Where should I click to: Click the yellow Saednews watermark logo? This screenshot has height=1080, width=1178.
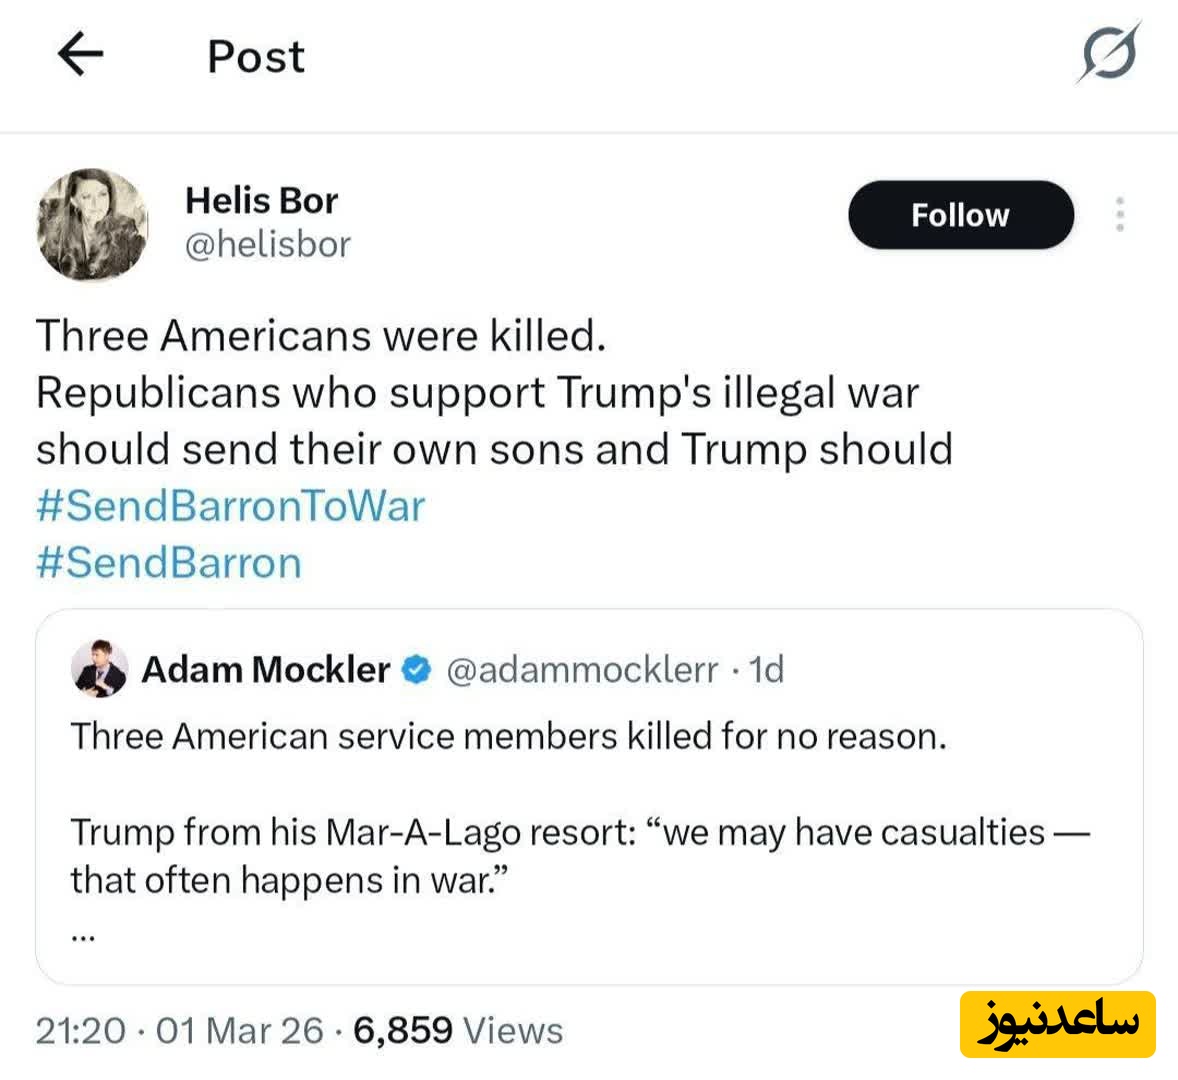[1057, 1024]
